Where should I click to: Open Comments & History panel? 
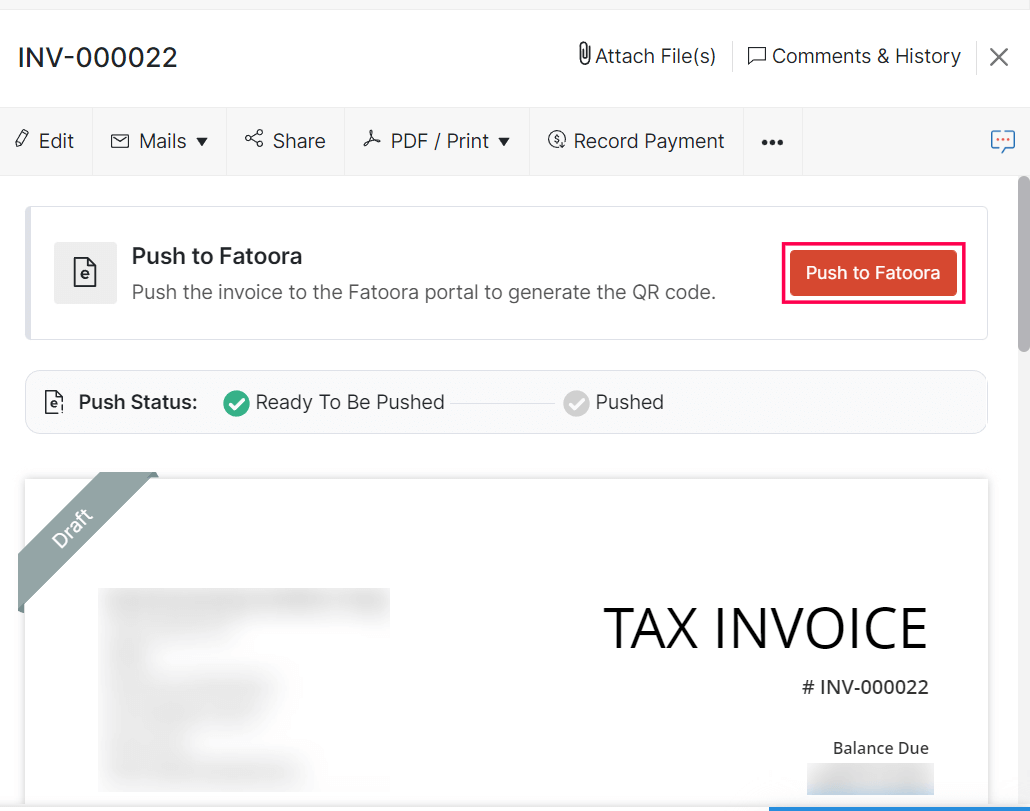(854, 56)
